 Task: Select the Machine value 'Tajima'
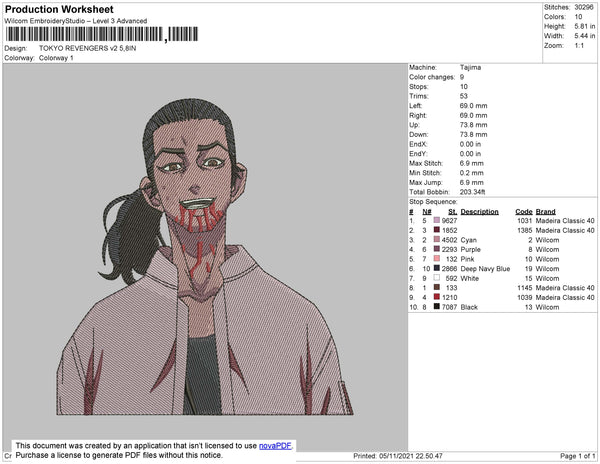tap(470, 67)
